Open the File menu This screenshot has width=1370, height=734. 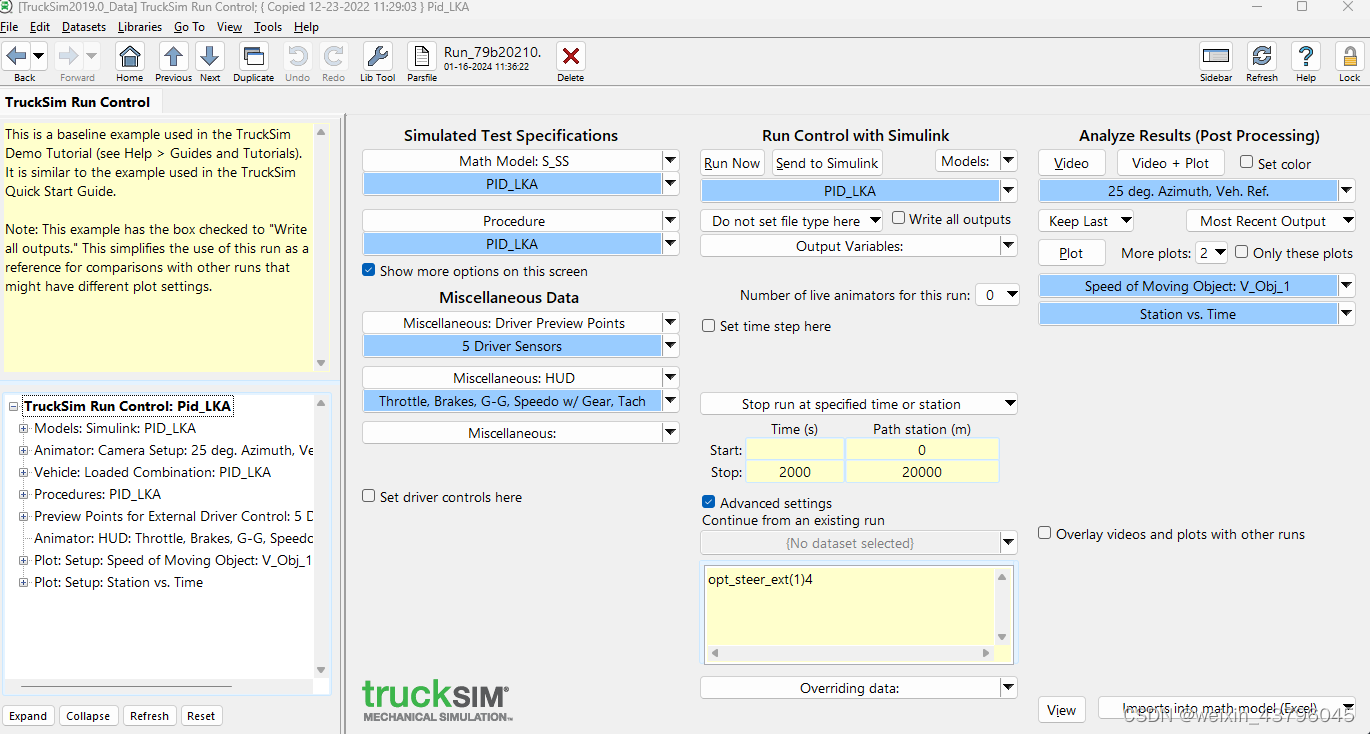point(9,27)
